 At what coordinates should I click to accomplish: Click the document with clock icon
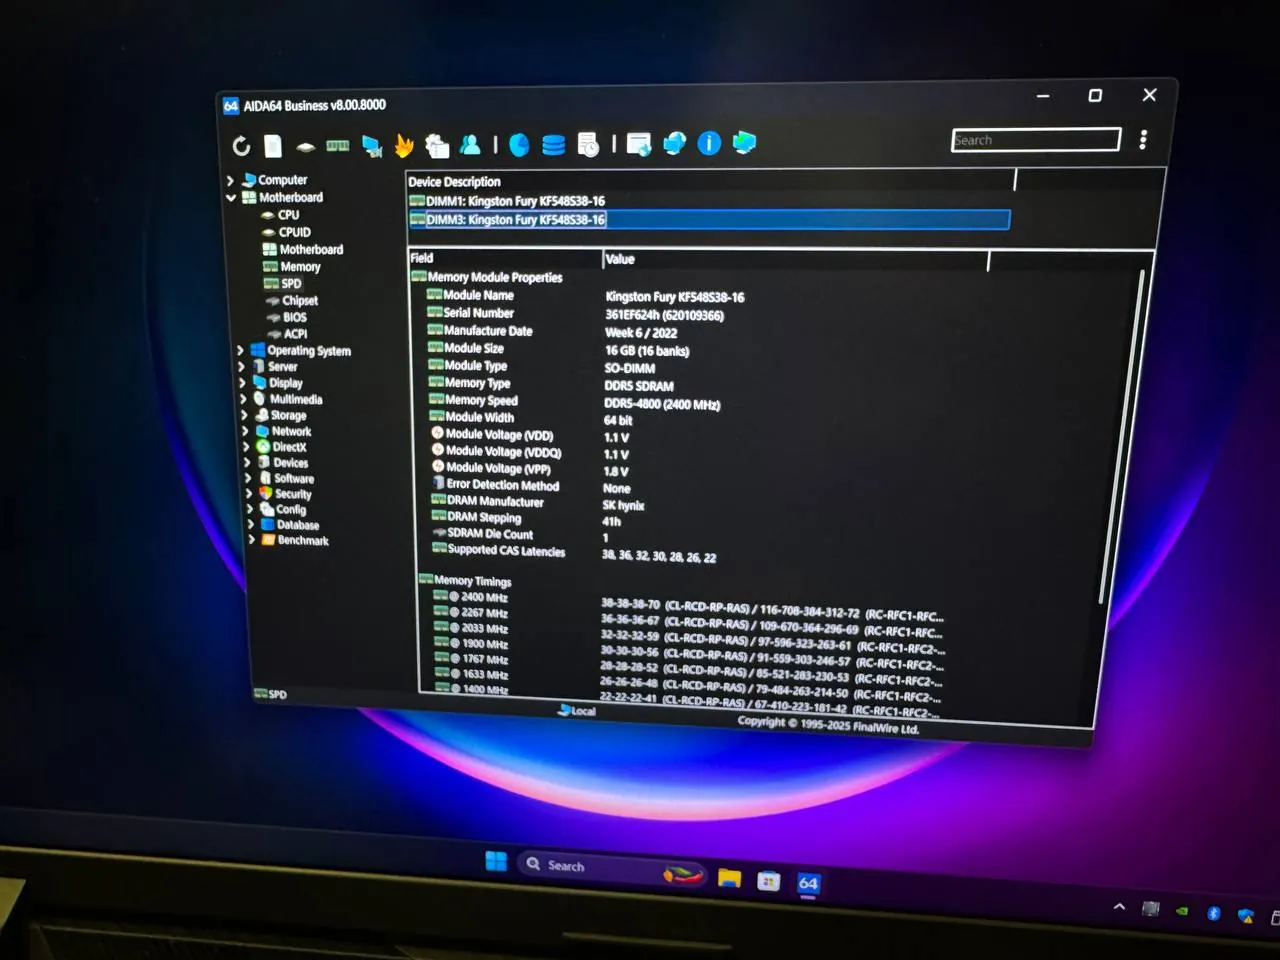(x=588, y=145)
